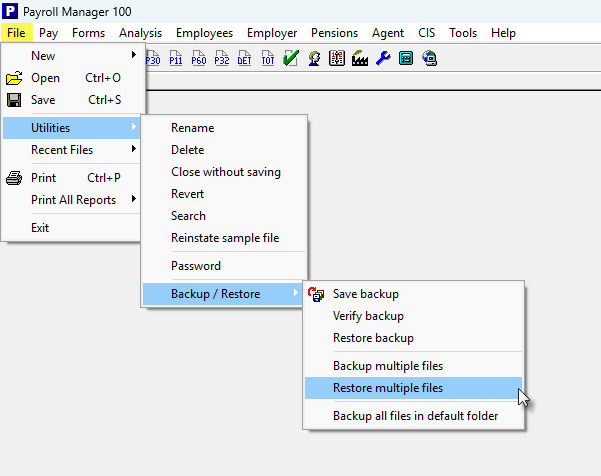Expand the Utilities submenu arrow

click(x=133, y=126)
